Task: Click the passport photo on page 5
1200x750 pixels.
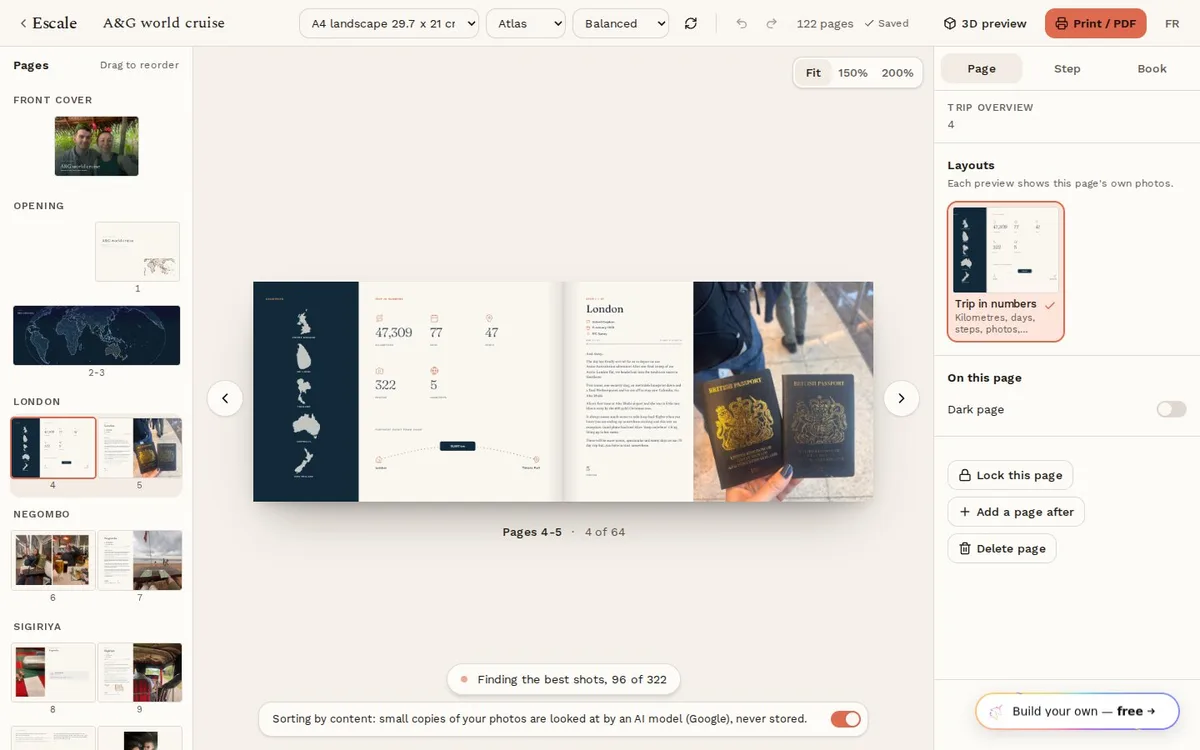Action: click(783, 391)
